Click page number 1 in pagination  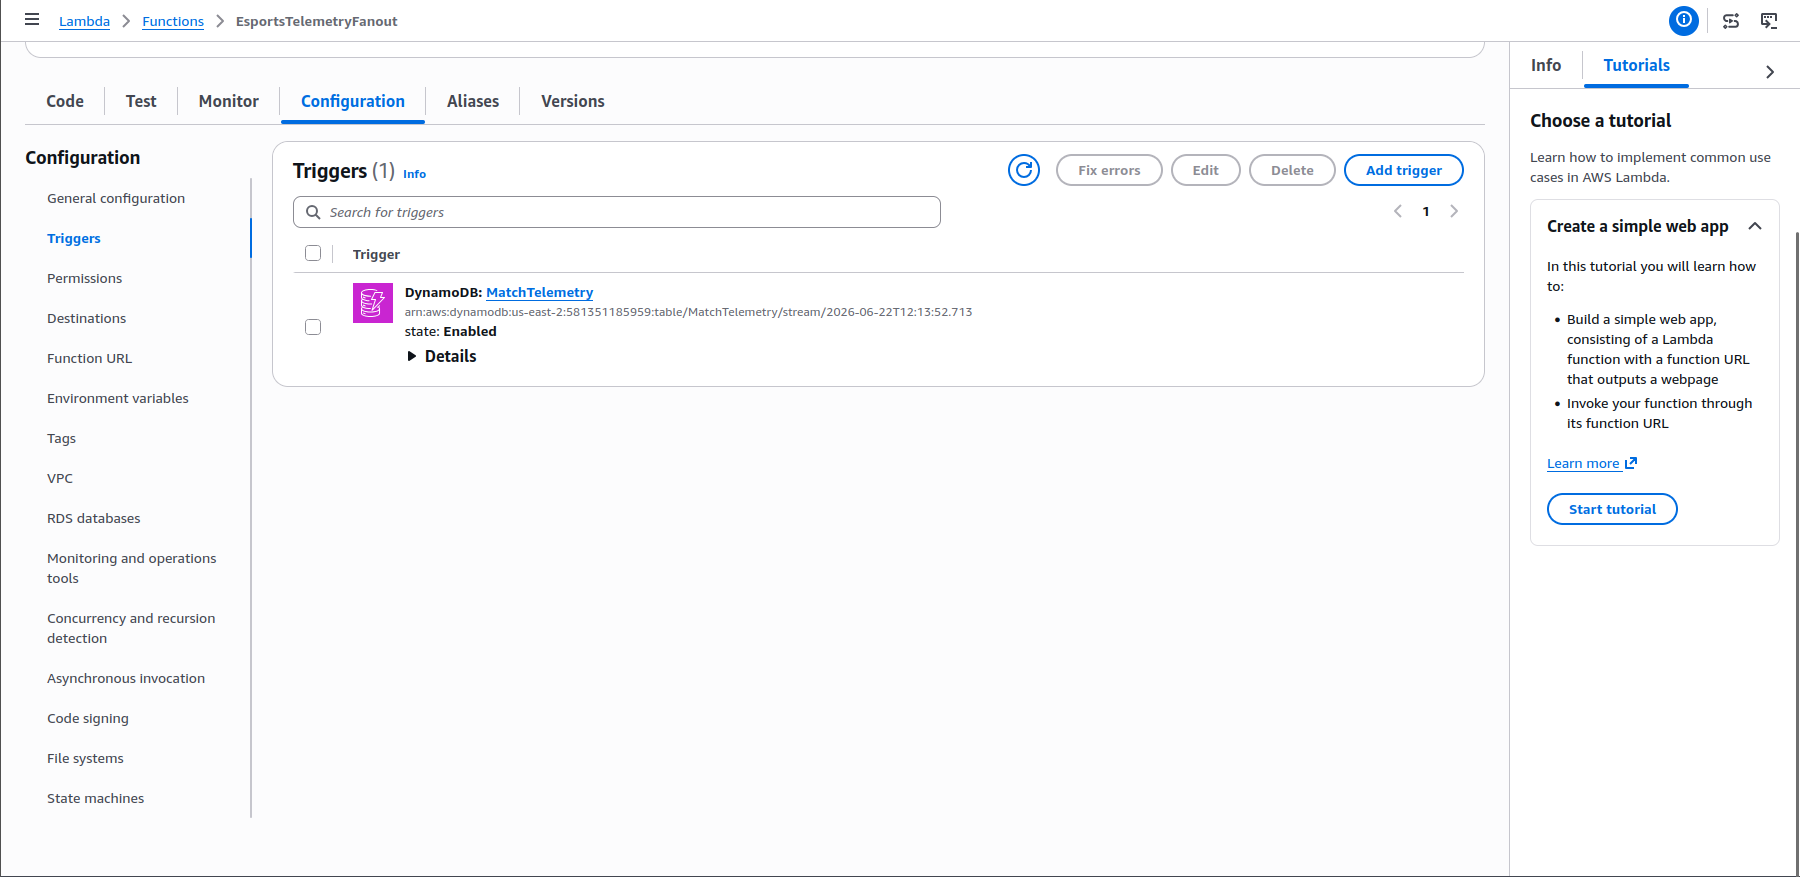tap(1426, 211)
